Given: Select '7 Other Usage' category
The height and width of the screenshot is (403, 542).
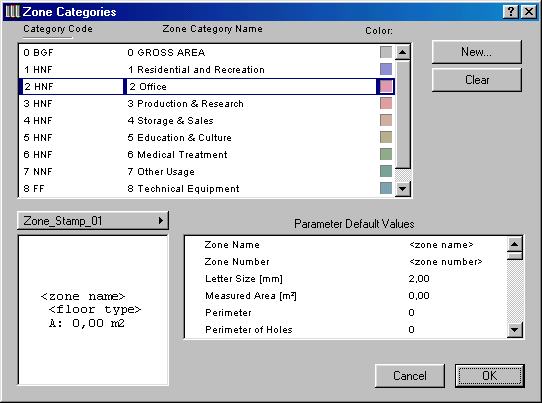Looking at the screenshot, I should tap(206, 171).
